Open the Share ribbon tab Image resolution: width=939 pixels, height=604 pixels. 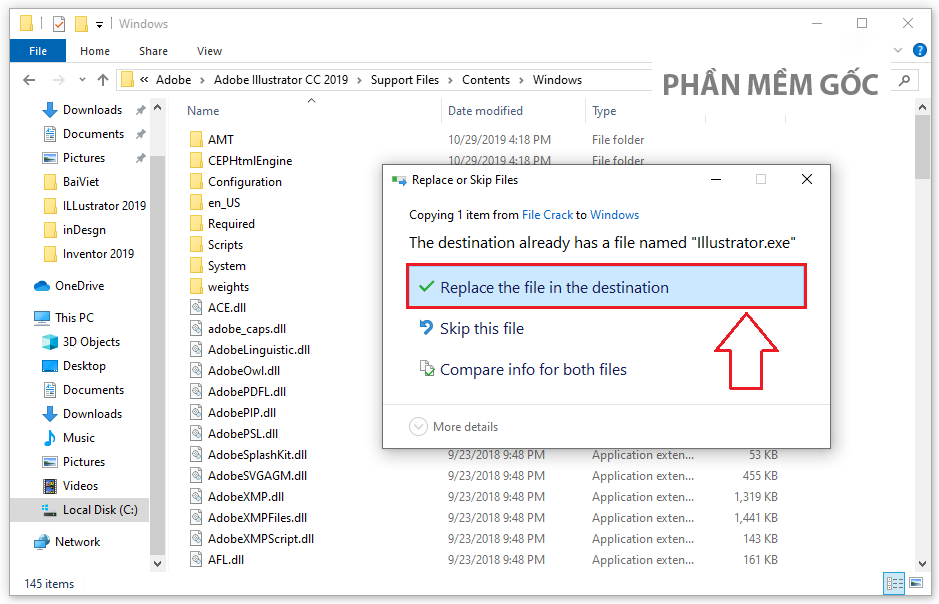(153, 51)
